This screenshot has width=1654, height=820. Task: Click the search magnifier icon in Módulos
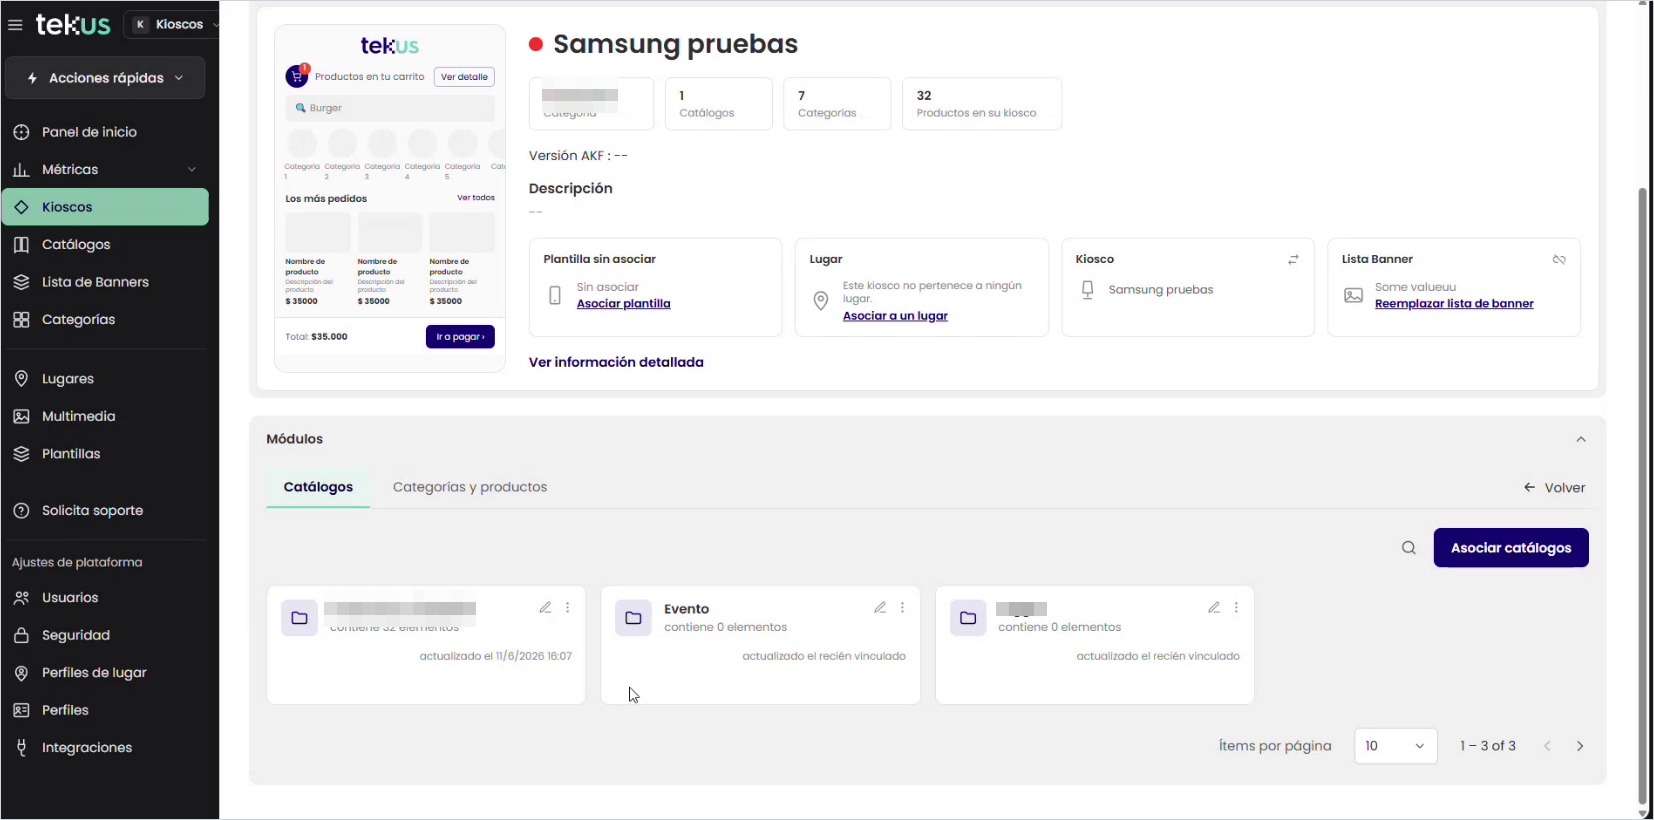[x=1409, y=548]
